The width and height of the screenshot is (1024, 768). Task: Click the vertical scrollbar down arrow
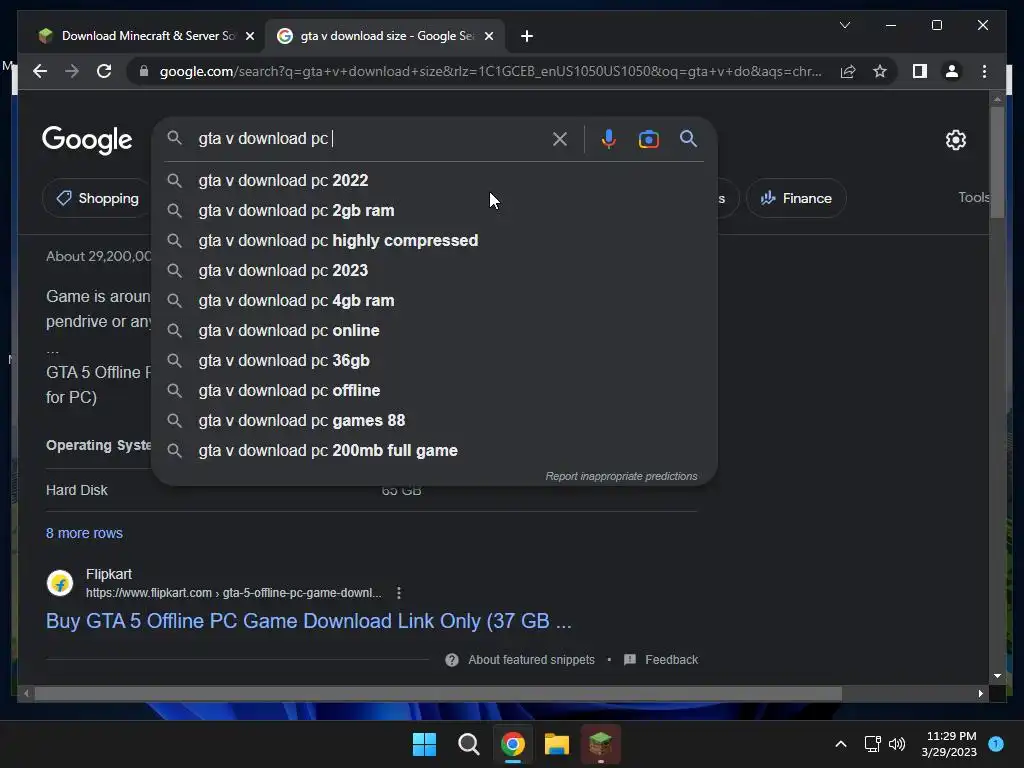click(x=997, y=676)
